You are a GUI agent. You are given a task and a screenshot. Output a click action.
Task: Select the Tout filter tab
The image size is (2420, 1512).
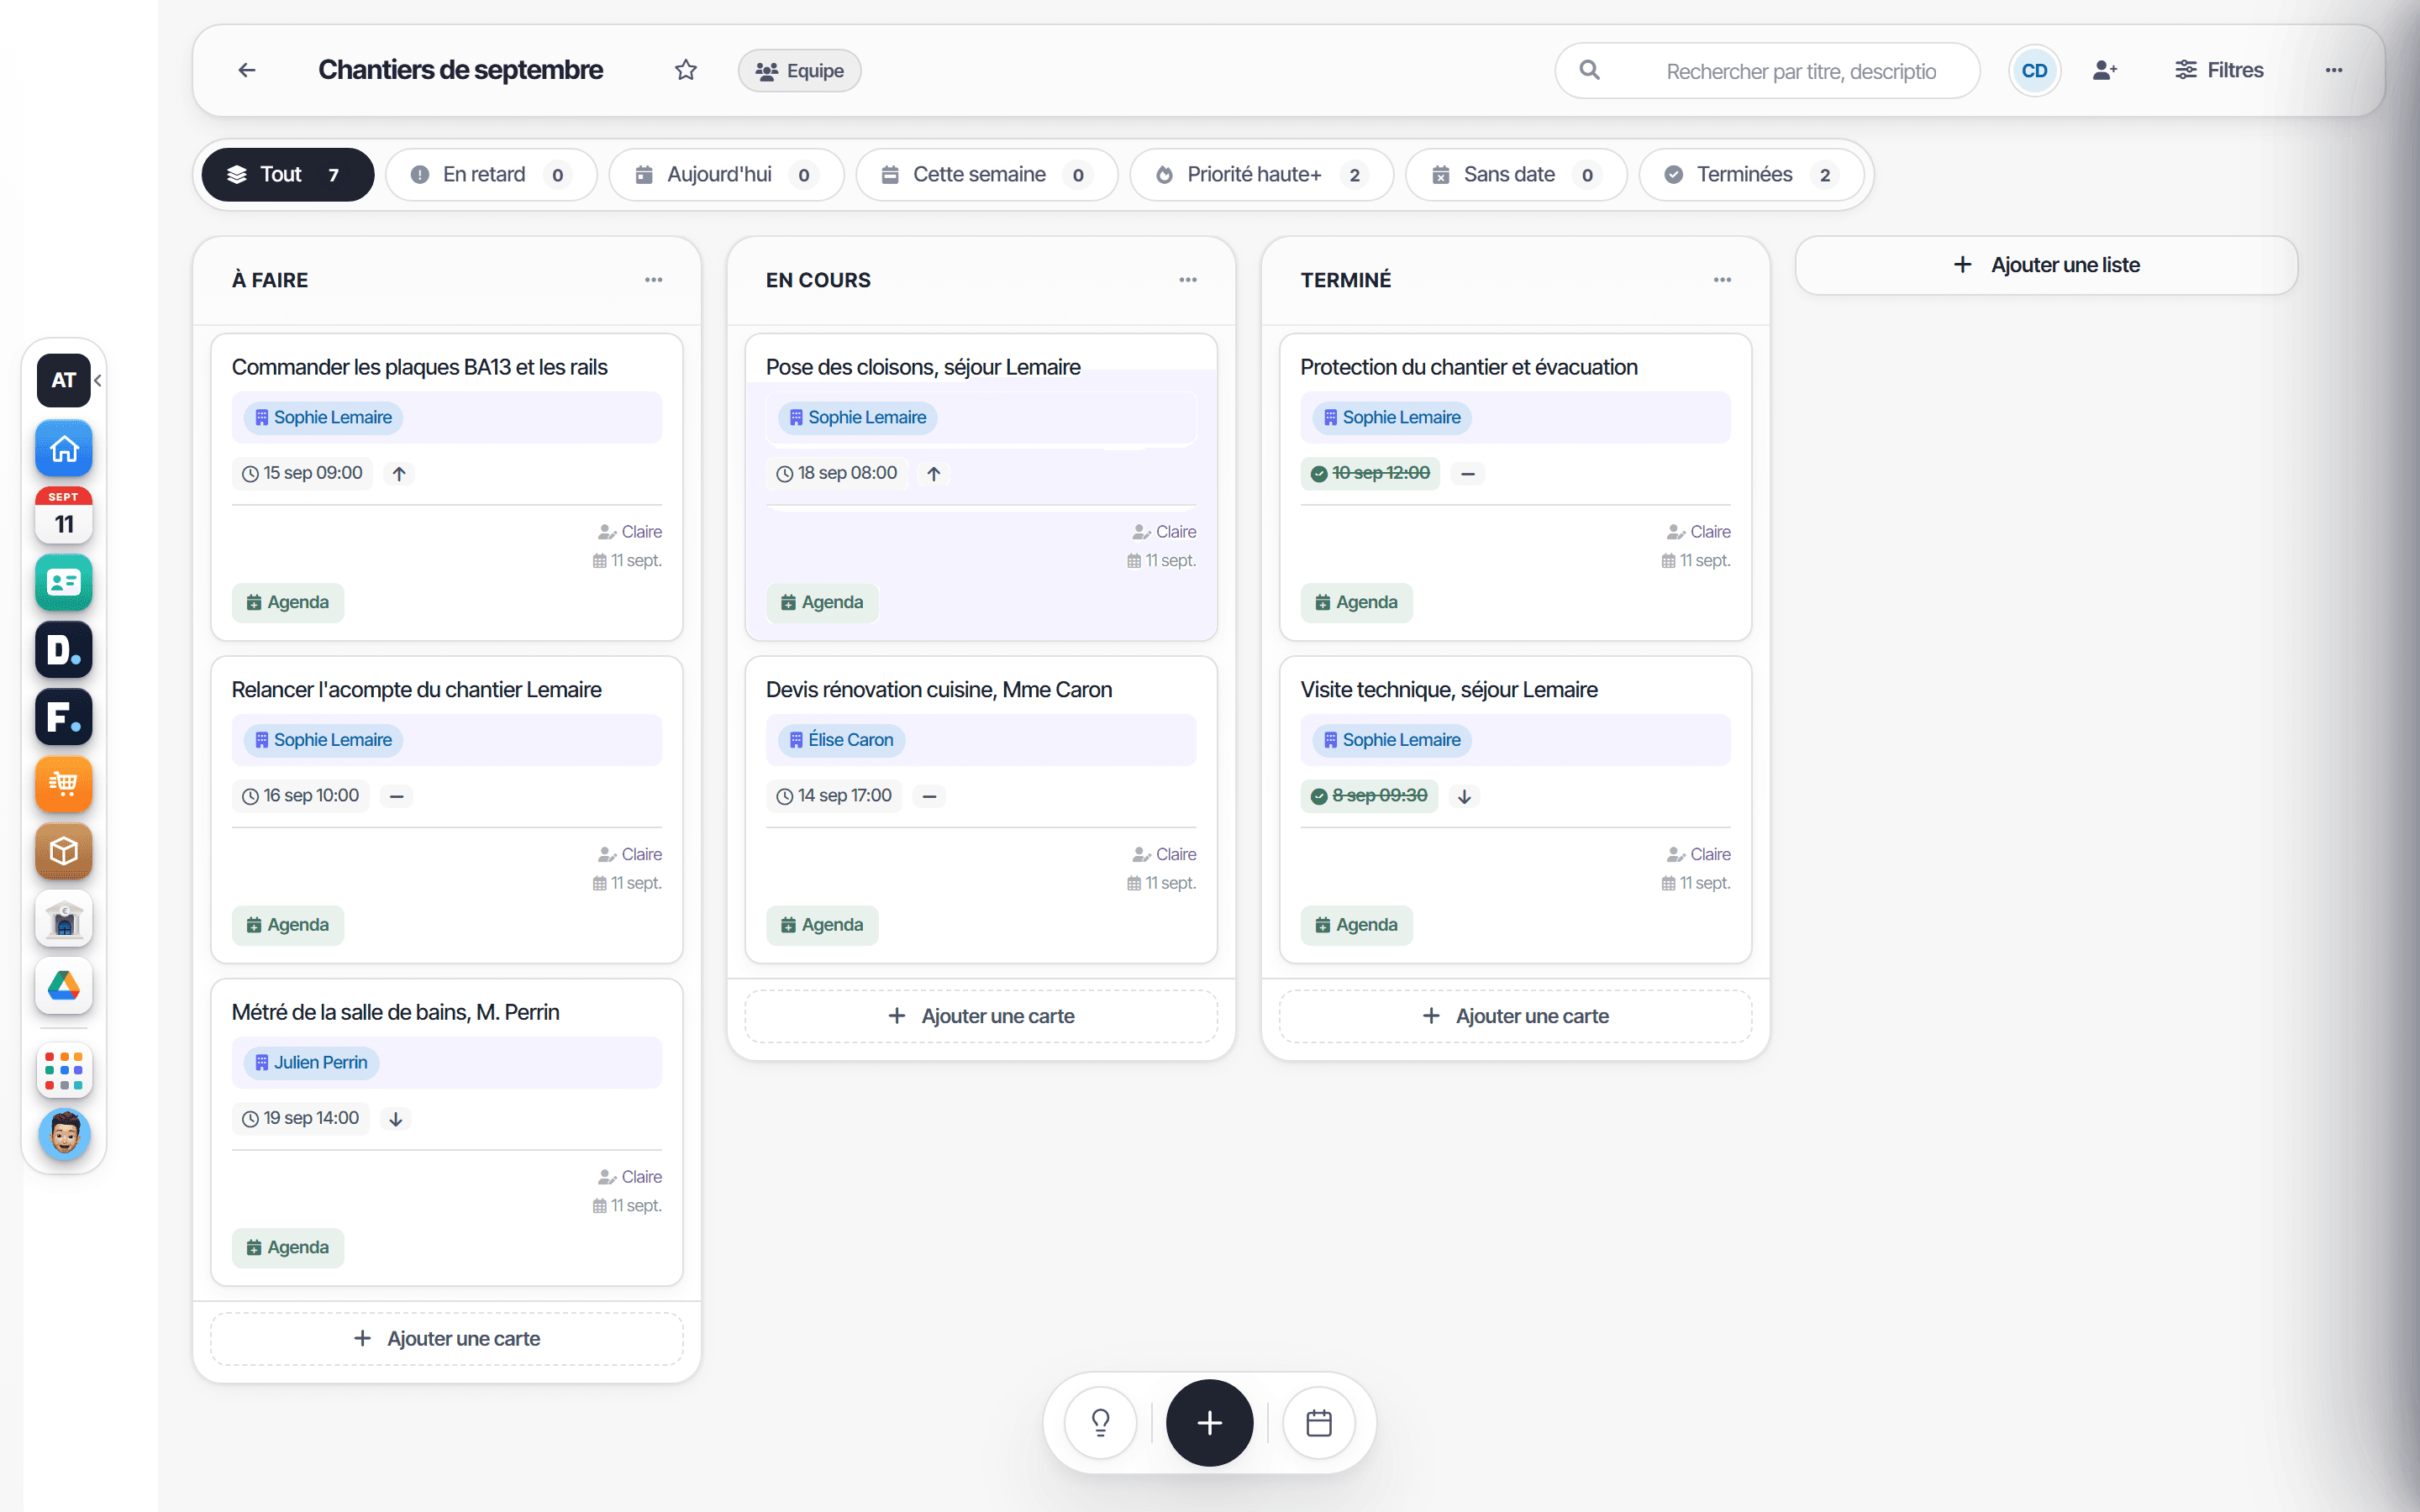pyautogui.click(x=287, y=175)
